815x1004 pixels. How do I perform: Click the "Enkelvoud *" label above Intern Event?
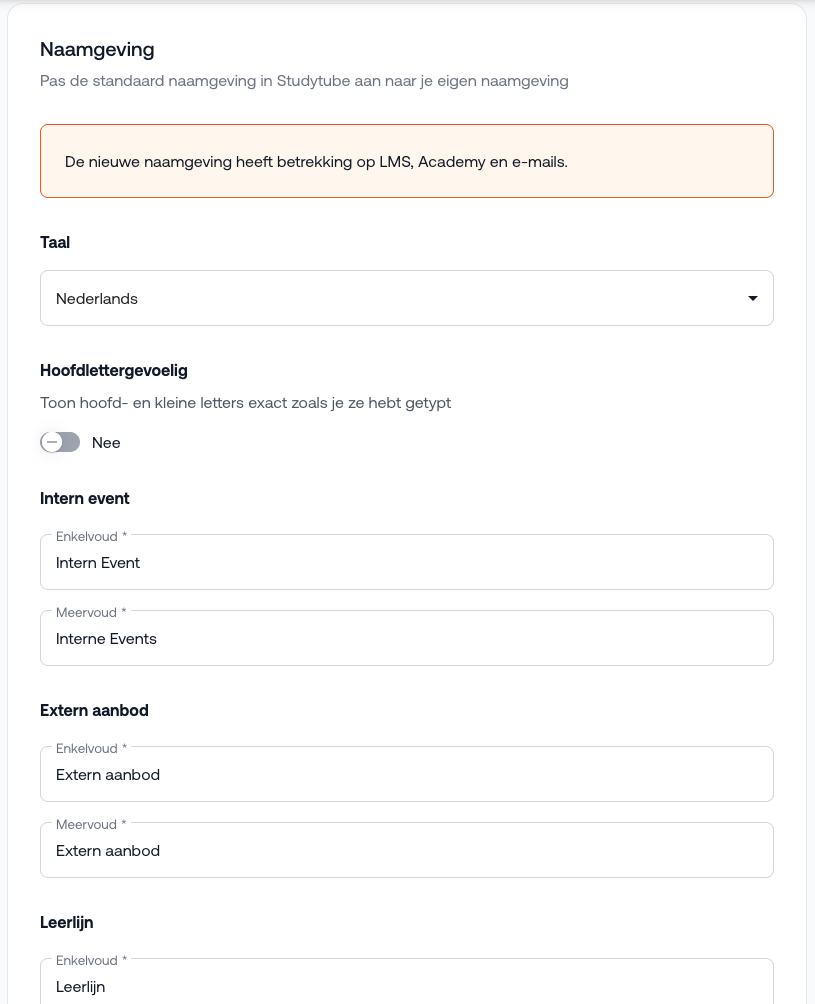91,537
